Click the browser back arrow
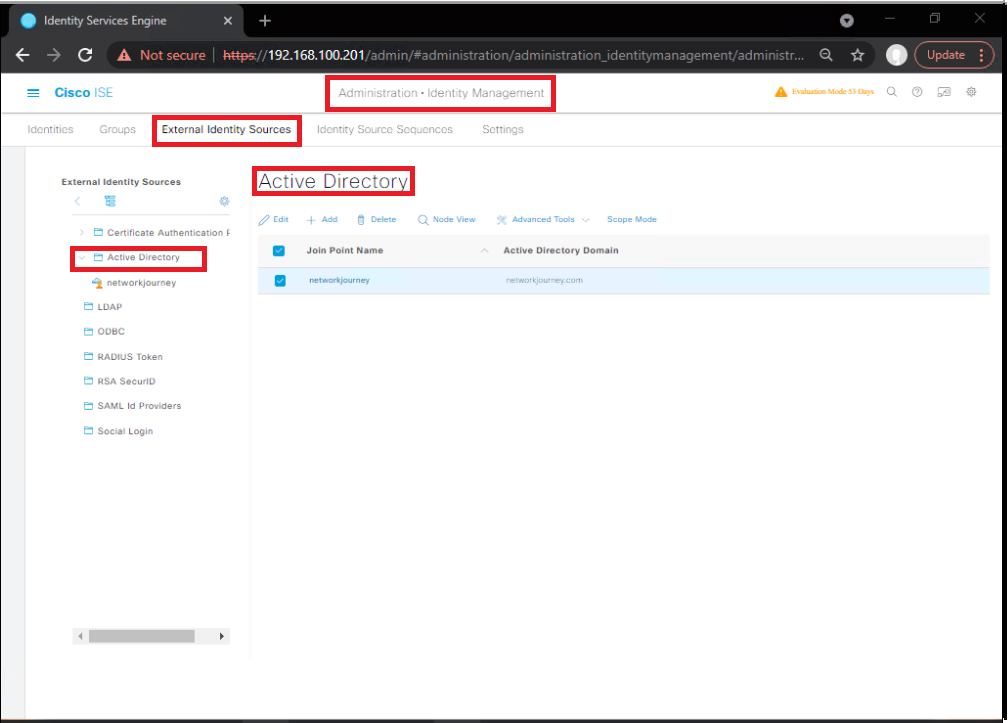The image size is (1008, 723). click(22, 55)
